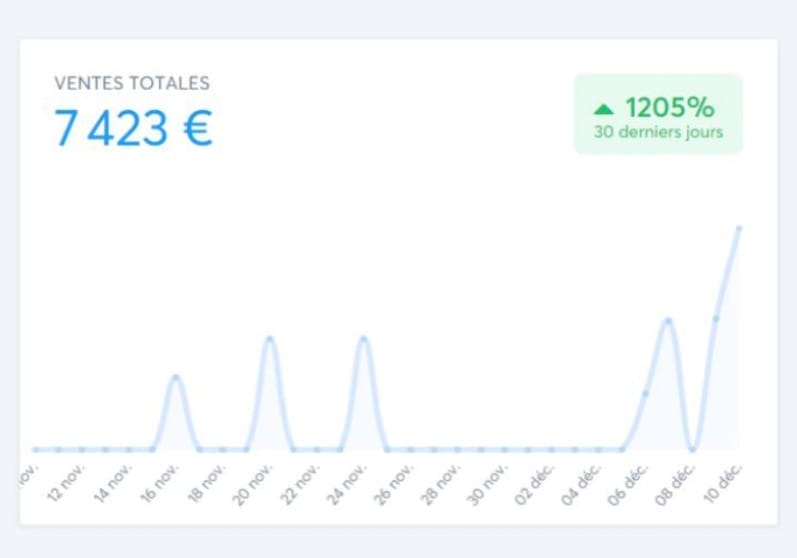Click the "22 nov." axis label
The height and width of the screenshot is (558, 797).
click(306, 482)
